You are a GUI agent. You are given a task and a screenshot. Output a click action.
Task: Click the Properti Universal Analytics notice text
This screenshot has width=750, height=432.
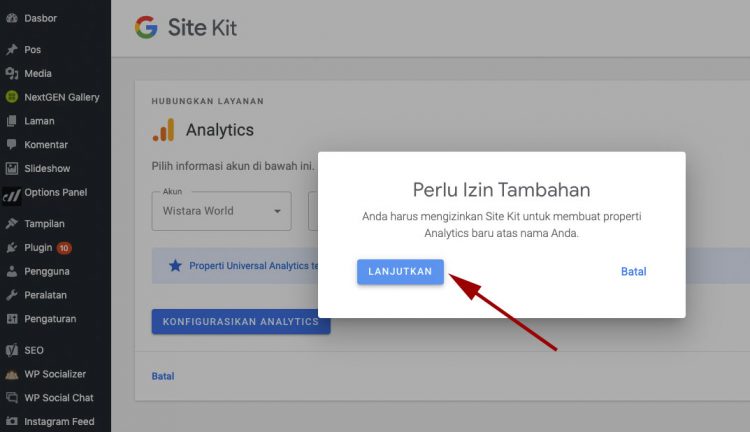pyautogui.click(x=254, y=266)
